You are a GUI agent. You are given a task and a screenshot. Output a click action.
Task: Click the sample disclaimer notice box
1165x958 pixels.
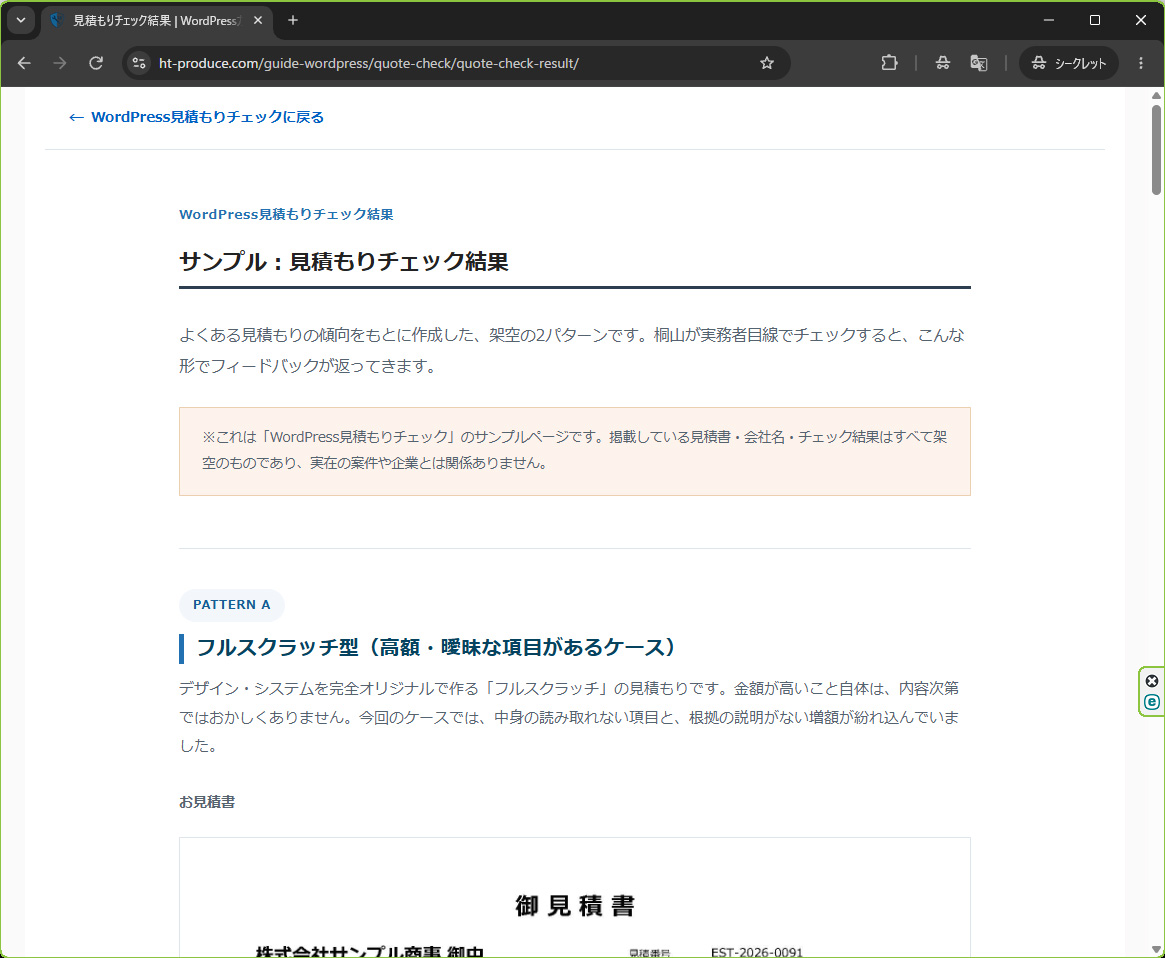click(x=574, y=451)
